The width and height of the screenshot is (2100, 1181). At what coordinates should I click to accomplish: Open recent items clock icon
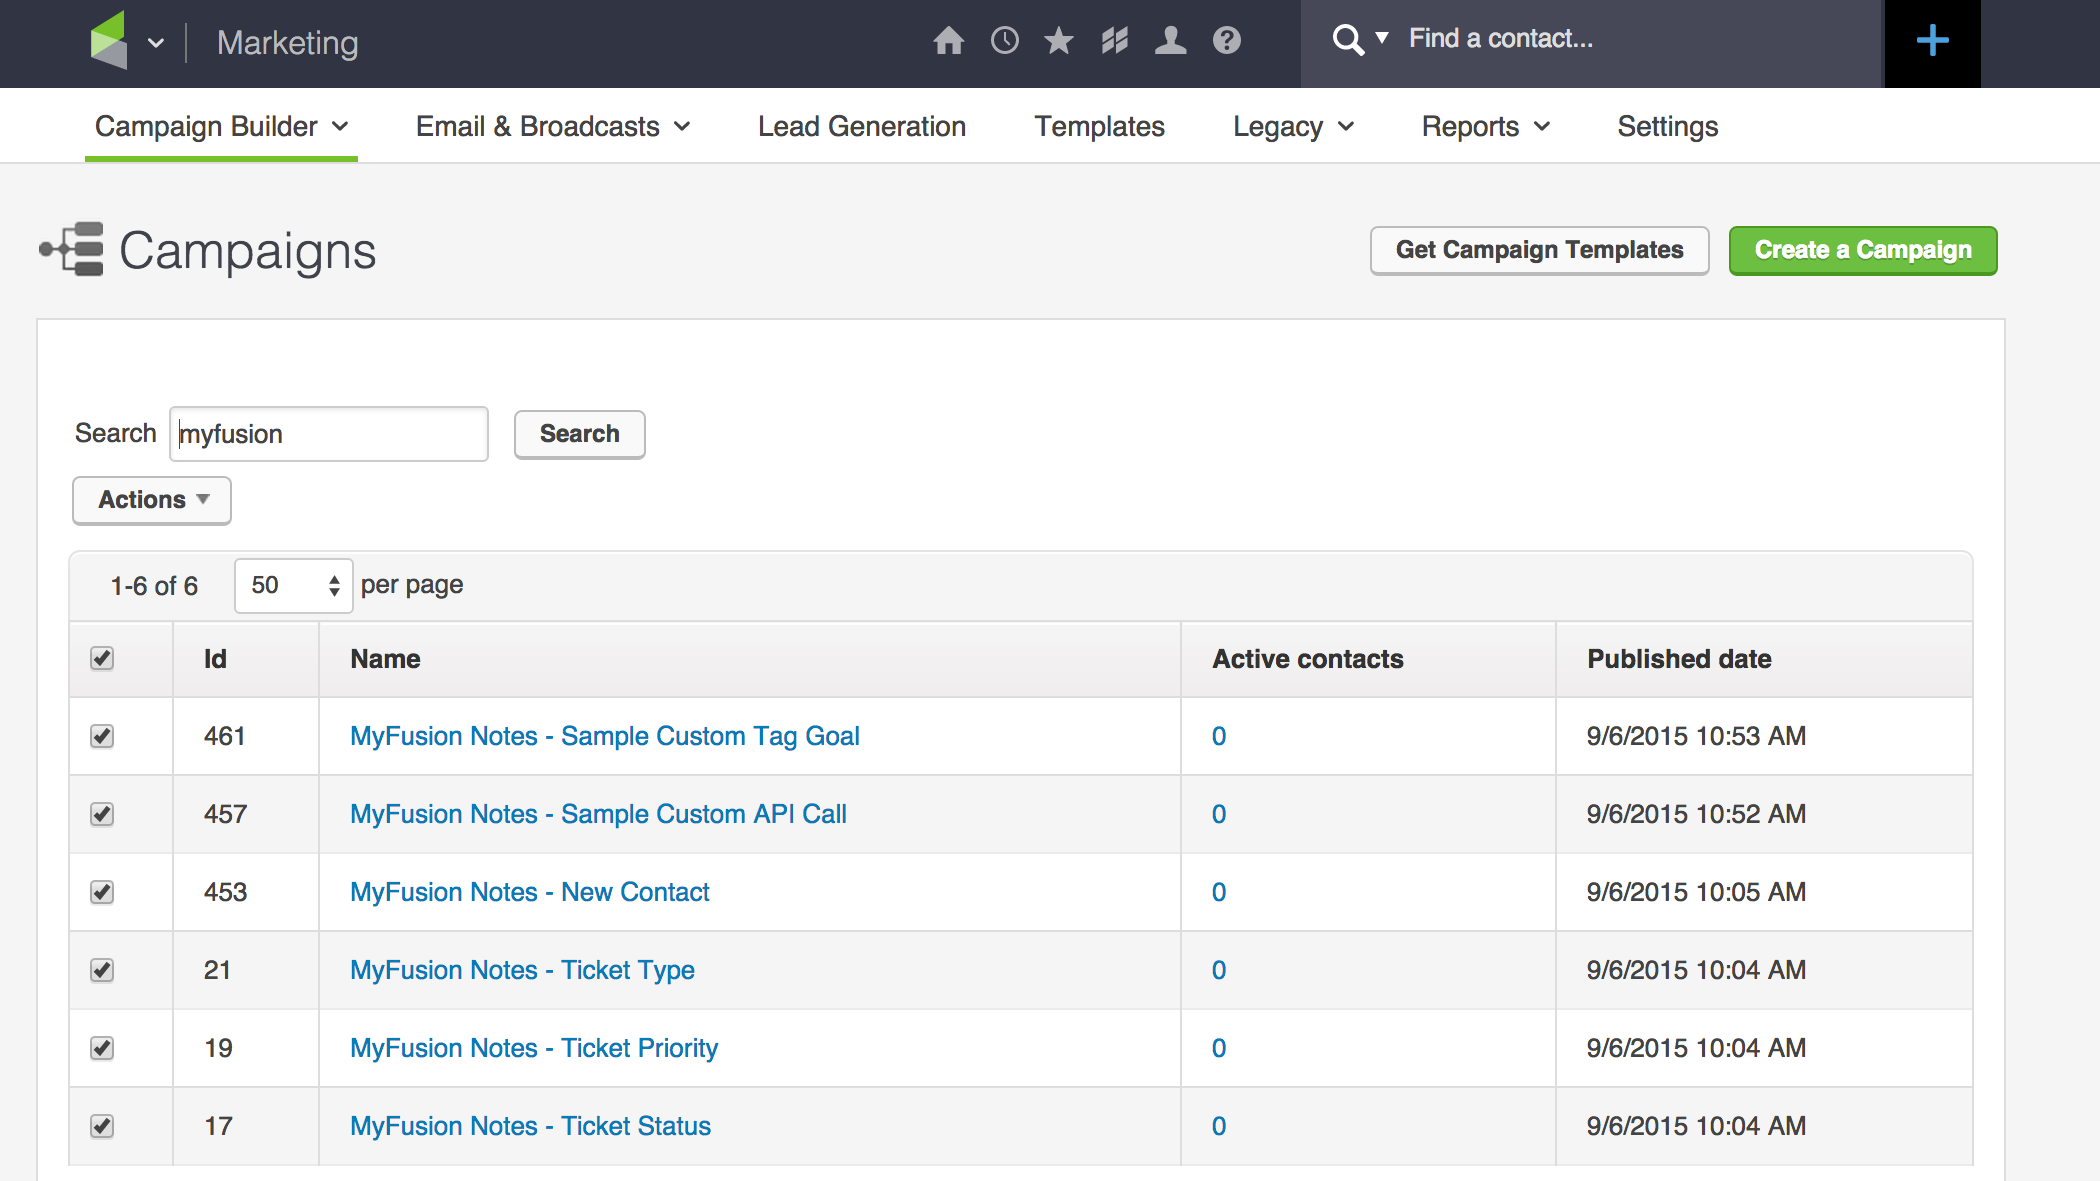point(1004,41)
